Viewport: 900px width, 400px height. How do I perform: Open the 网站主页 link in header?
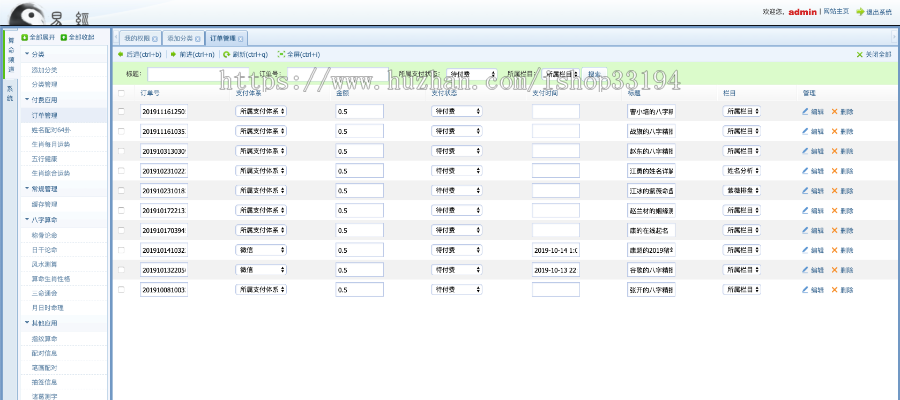(836, 11)
